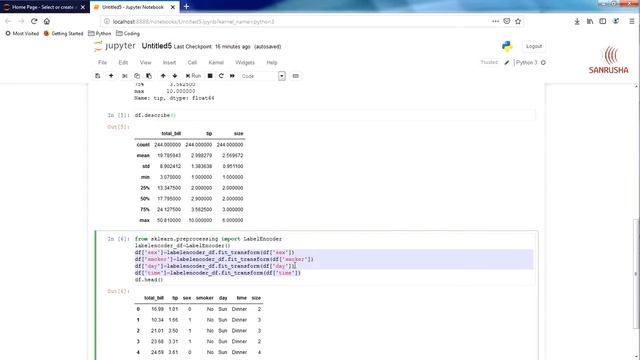Click the LabelEncoder import code line
Image resolution: width=640 pixels, height=360 pixels.
pos(208,239)
